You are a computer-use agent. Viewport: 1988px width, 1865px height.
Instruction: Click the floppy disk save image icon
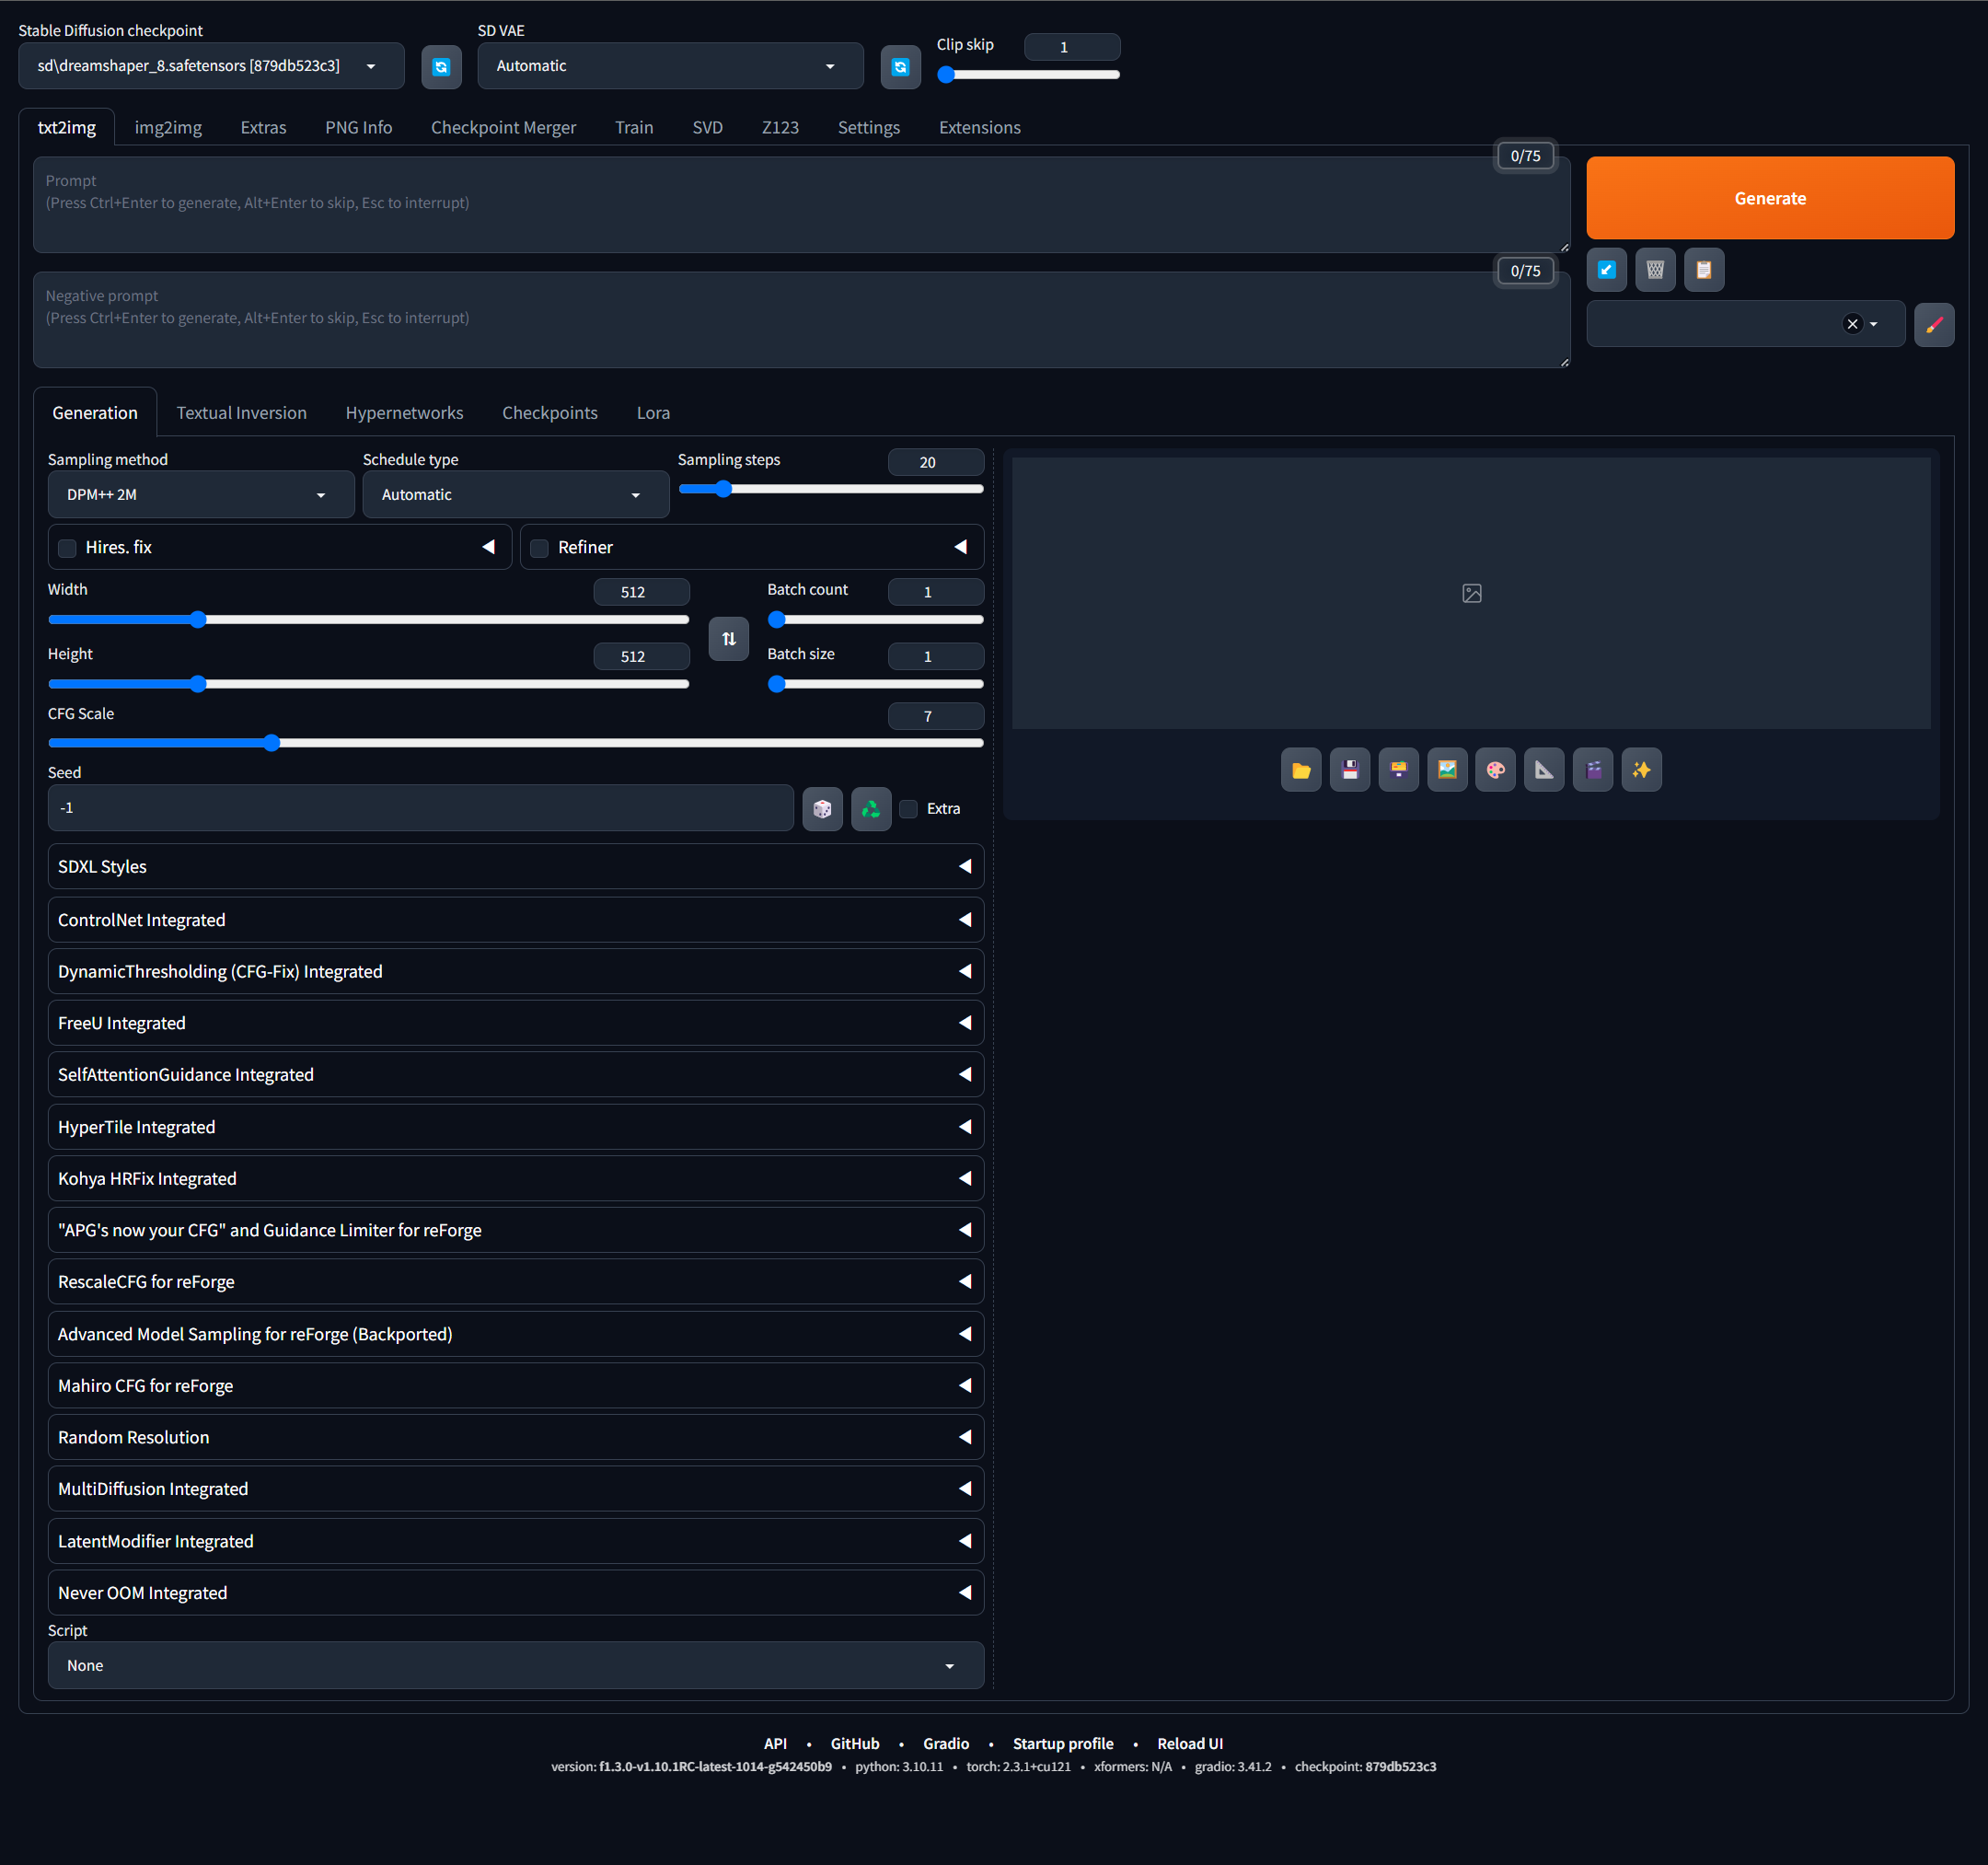click(1350, 770)
